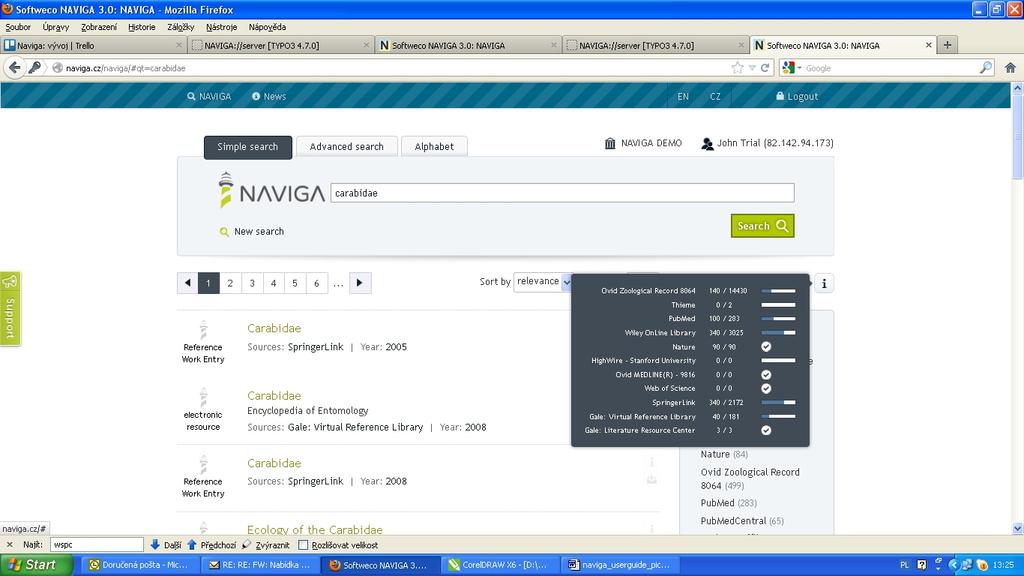Click the carabidae search input field
Screen dimensions: 1024x576
point(562,193)
